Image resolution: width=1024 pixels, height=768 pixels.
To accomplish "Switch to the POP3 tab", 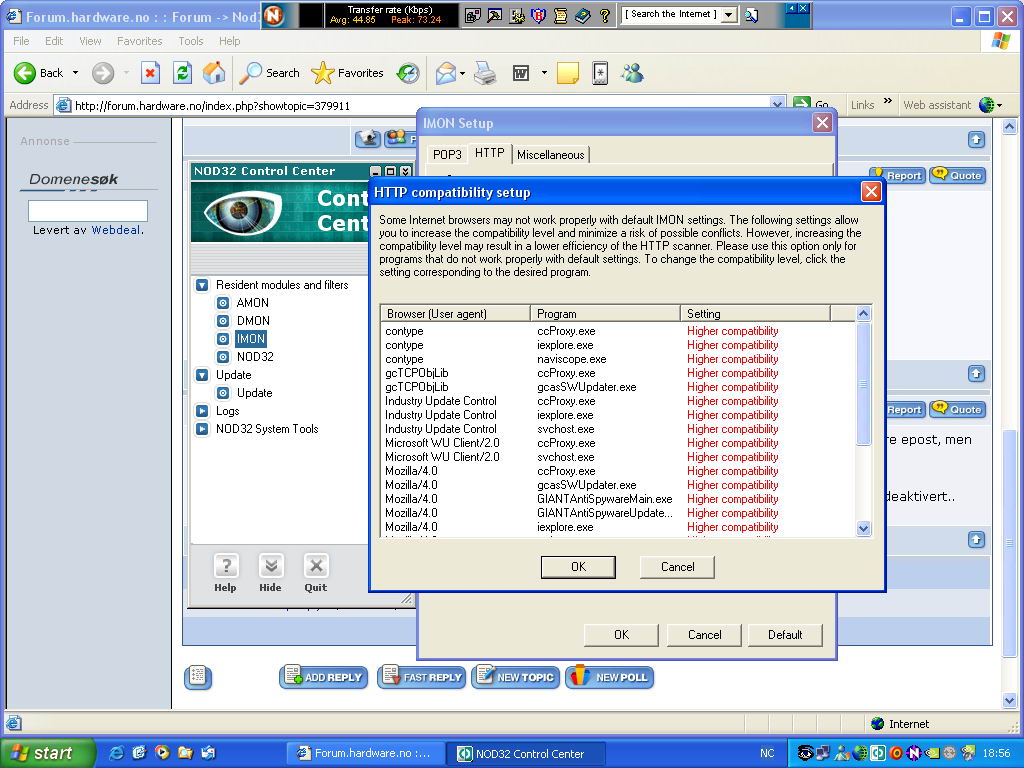I will coord(447,155).
